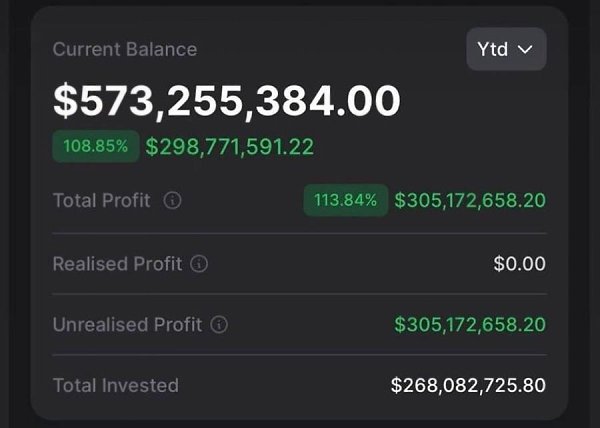
Task: Click the divider line below Total Profit row
Action: [x=299, y=233]
